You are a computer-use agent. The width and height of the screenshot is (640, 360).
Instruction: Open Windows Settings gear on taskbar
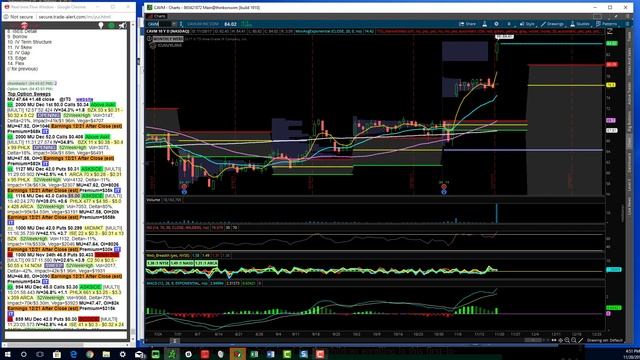point(122,354)
